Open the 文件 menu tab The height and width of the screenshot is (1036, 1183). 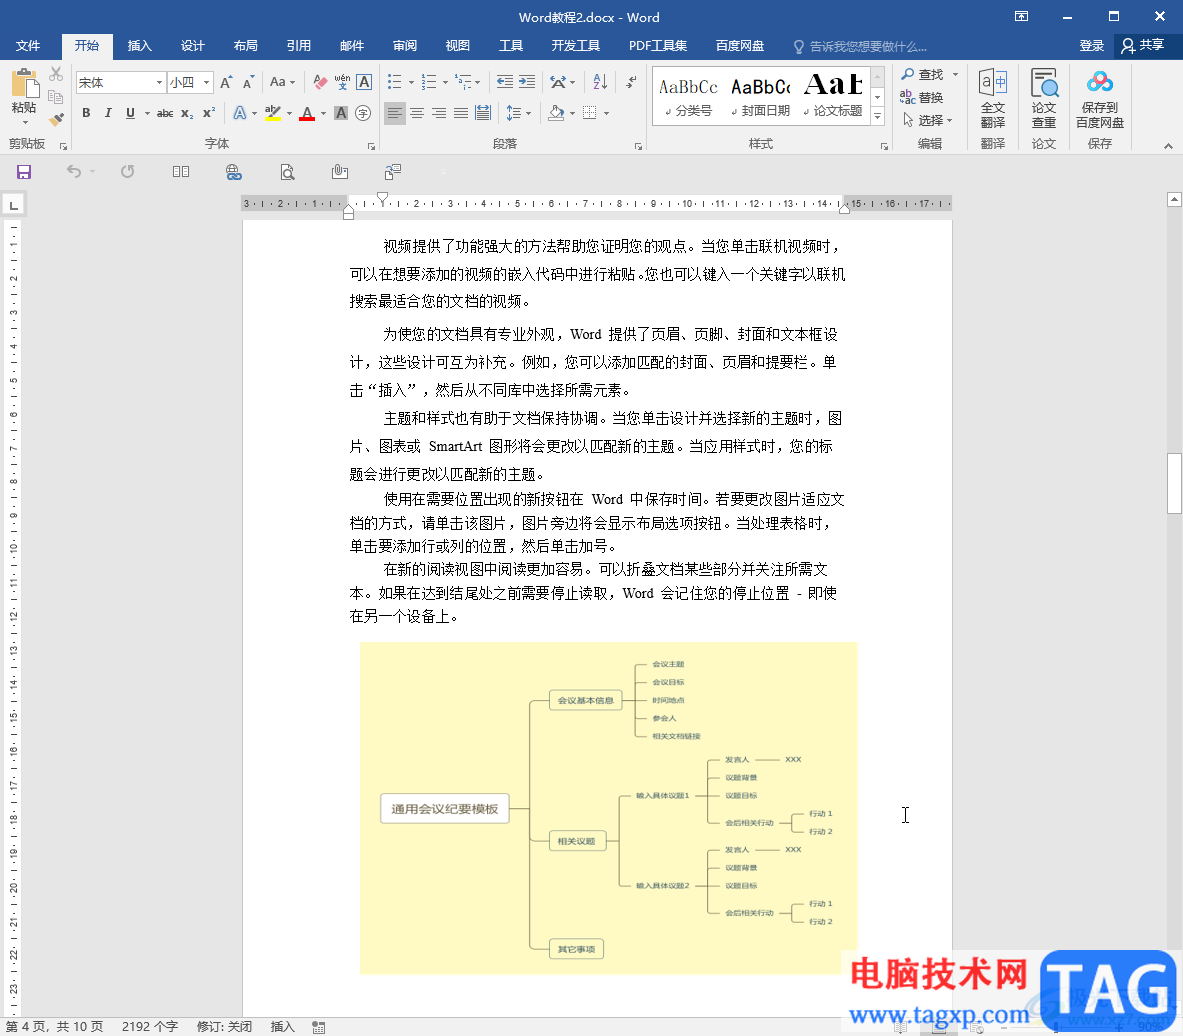click(28, 46)
